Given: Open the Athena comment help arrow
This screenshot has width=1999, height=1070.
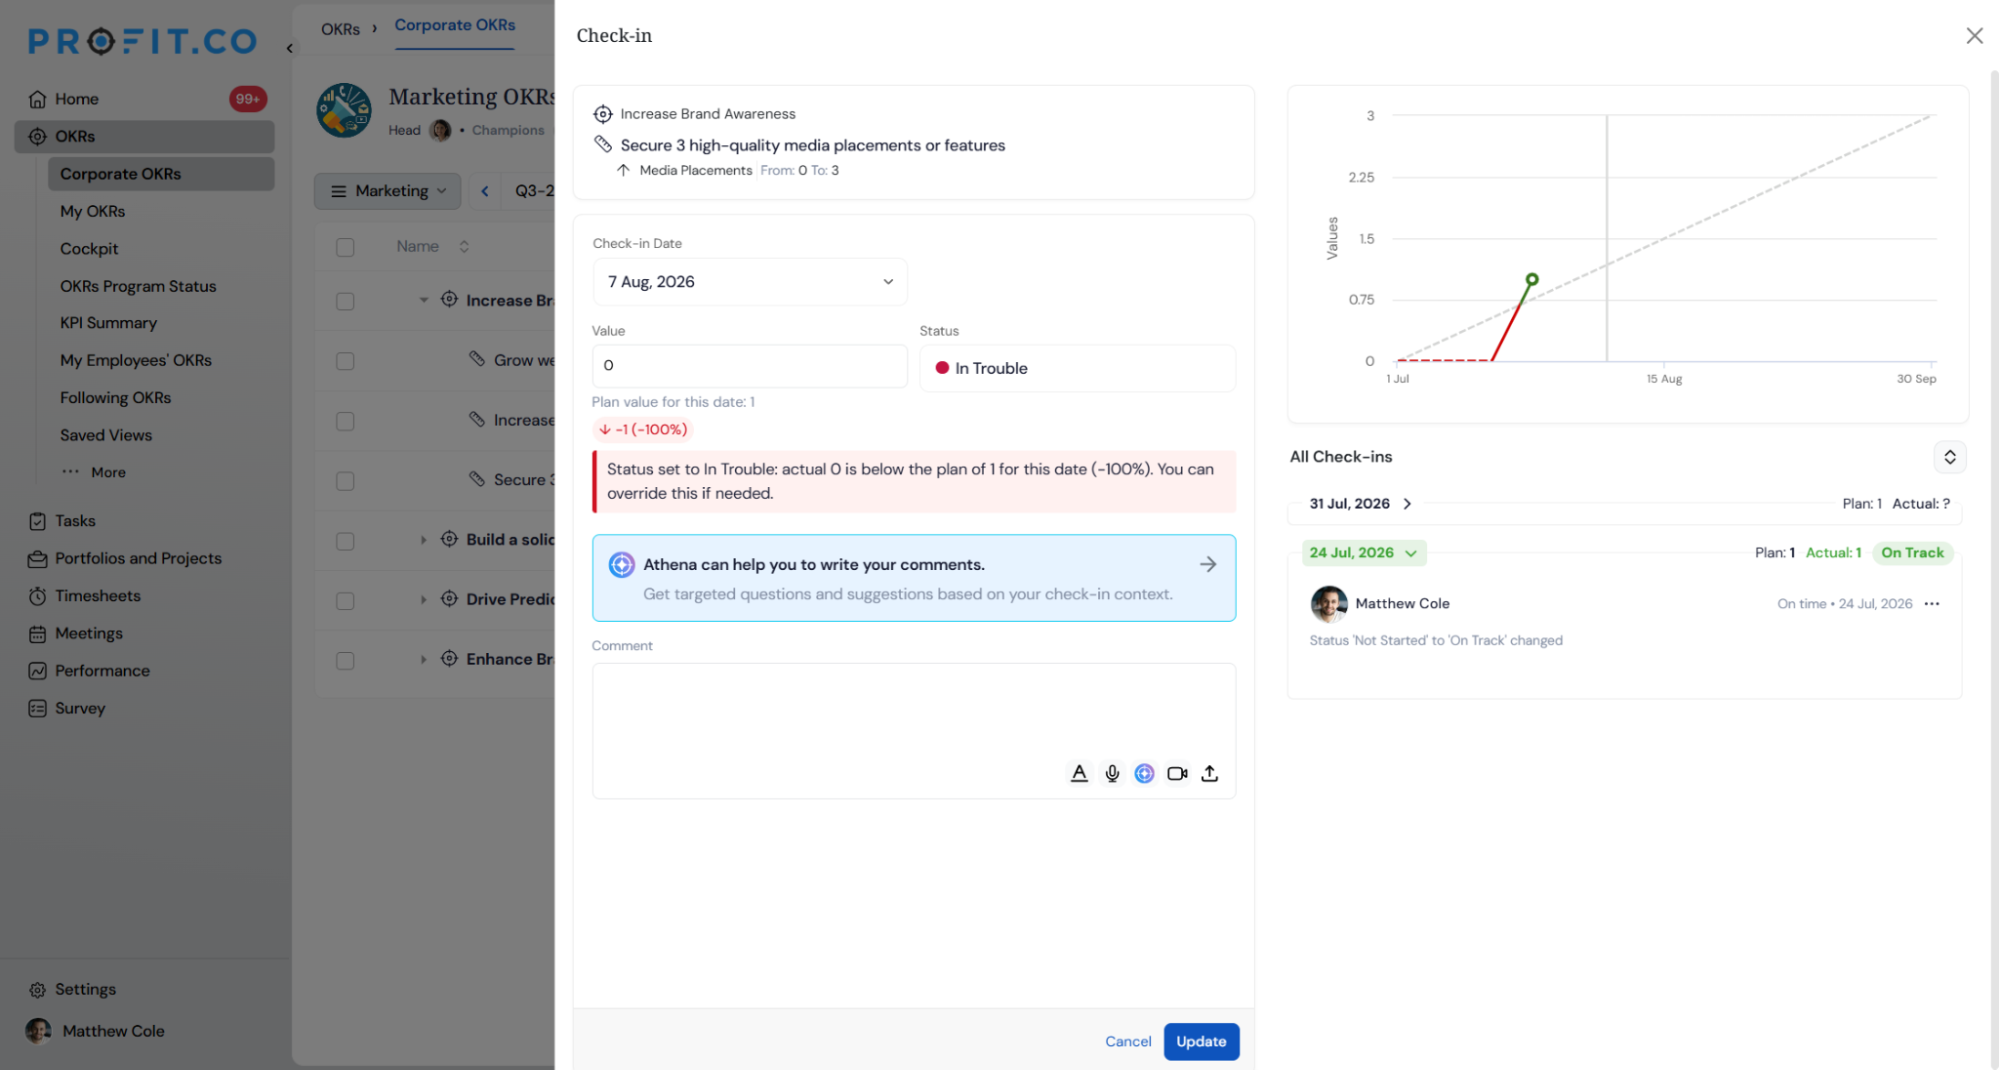Looking at the screenshot, I should pos(1208,564).
